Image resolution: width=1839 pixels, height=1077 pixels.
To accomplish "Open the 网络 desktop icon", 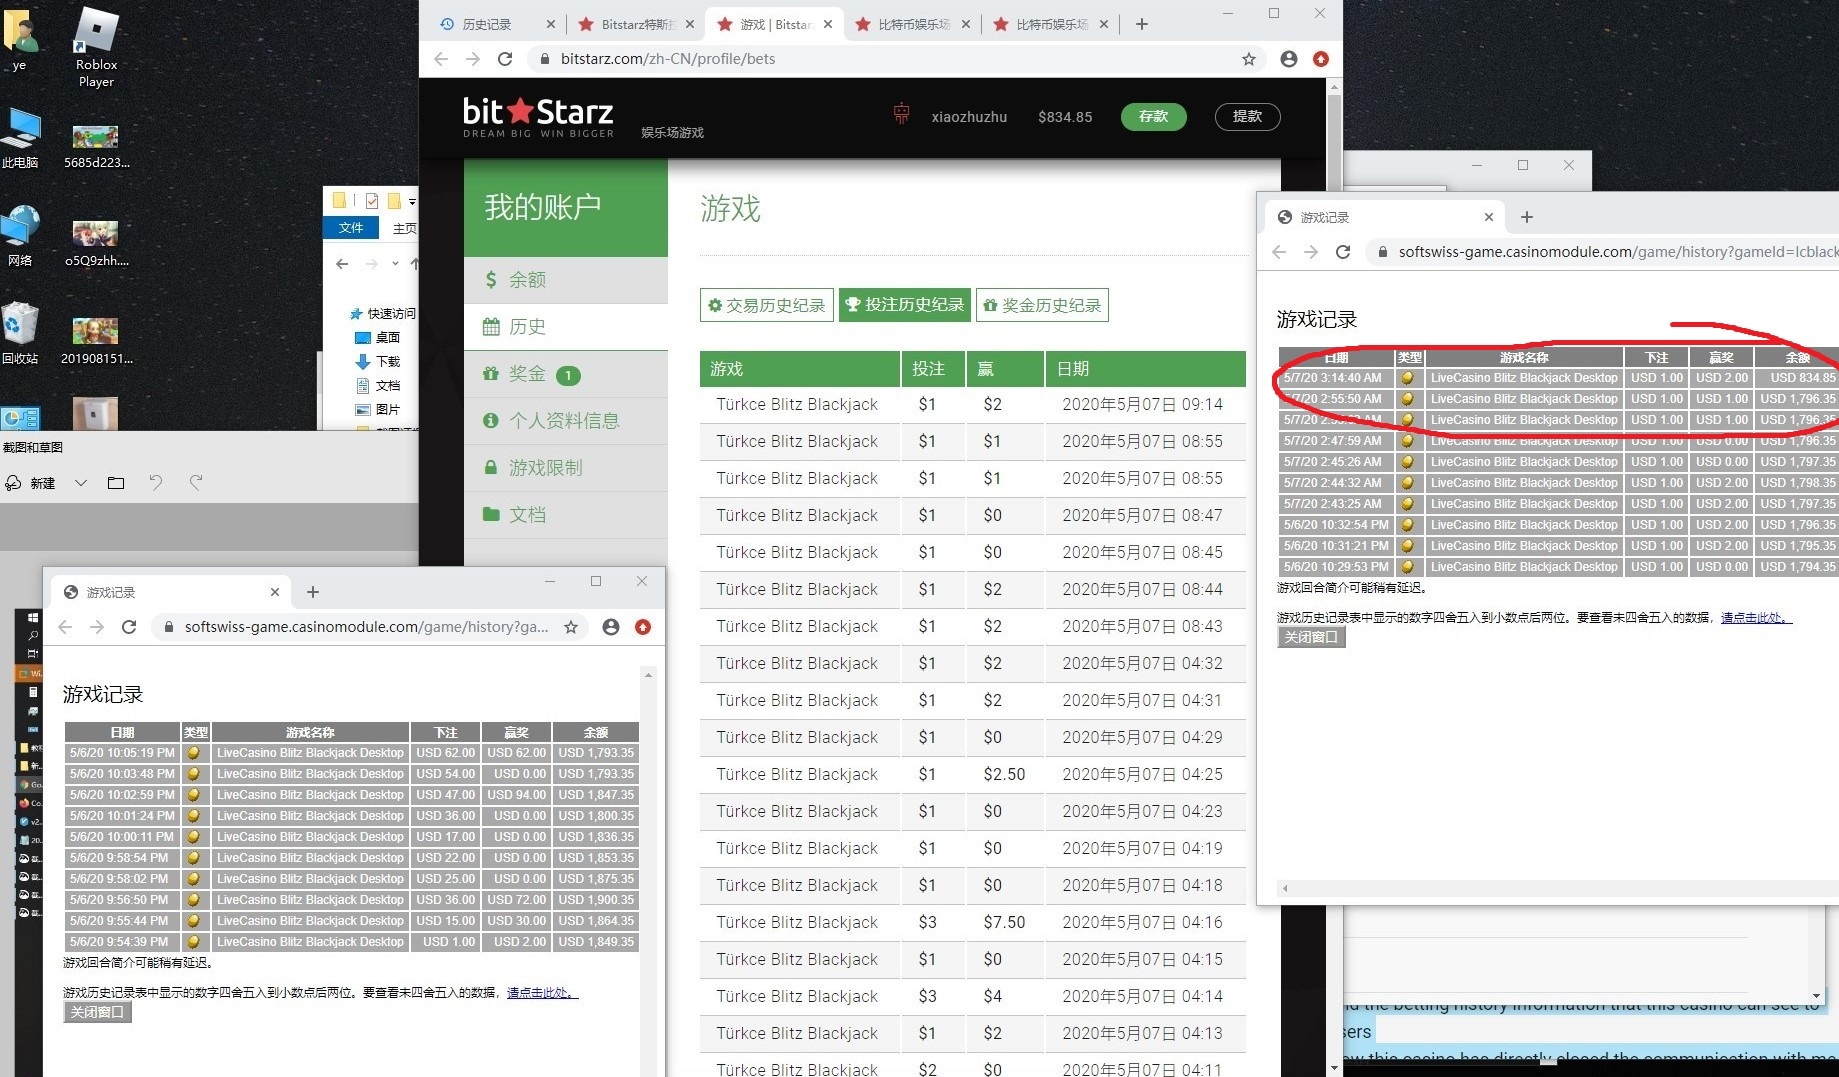I will [x=20, y=236].
